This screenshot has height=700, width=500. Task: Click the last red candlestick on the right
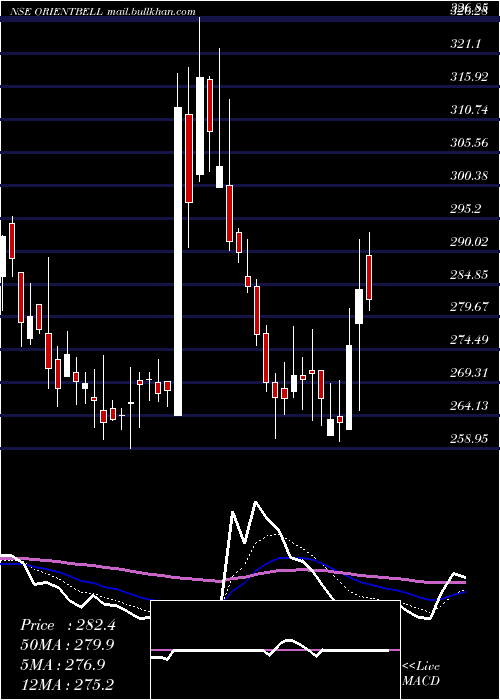click(369, 277)
